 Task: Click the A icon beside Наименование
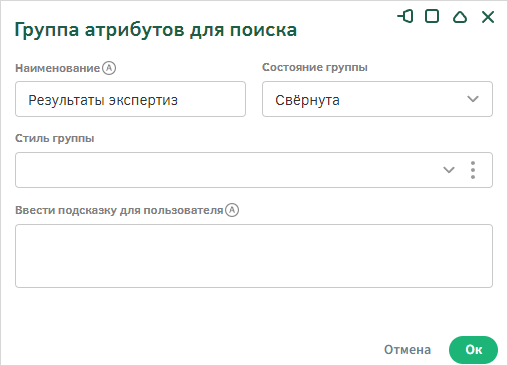pos(109,68)
